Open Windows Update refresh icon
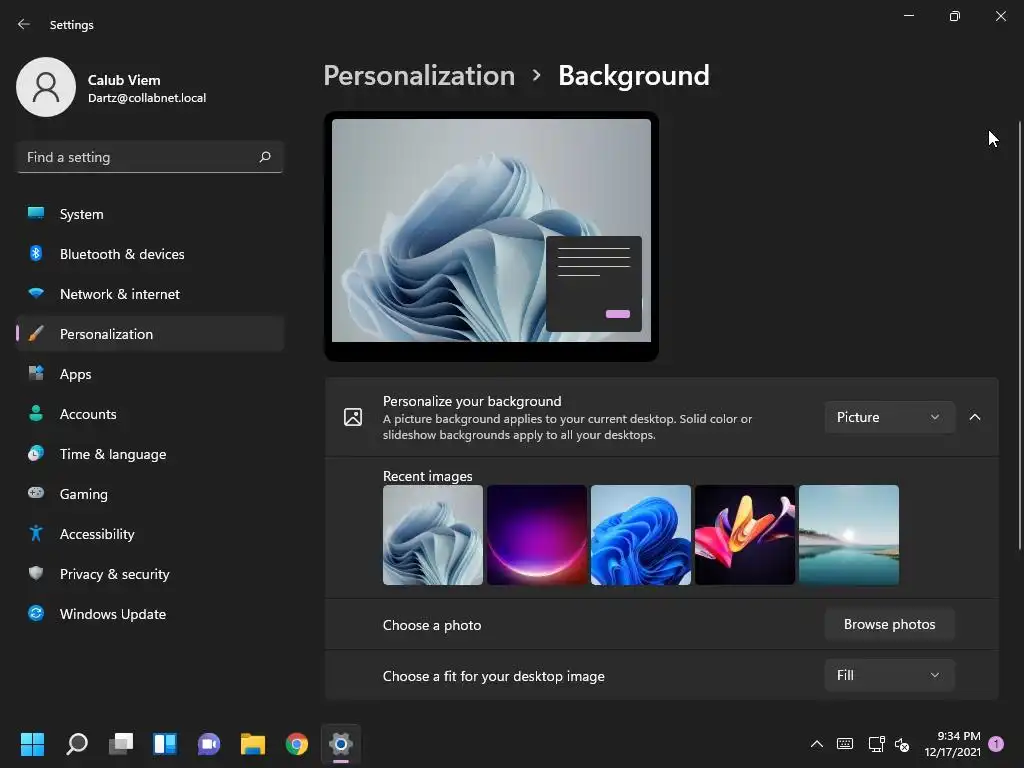Viewport: 1024px width, 768px height. click(x=36, y=613)
